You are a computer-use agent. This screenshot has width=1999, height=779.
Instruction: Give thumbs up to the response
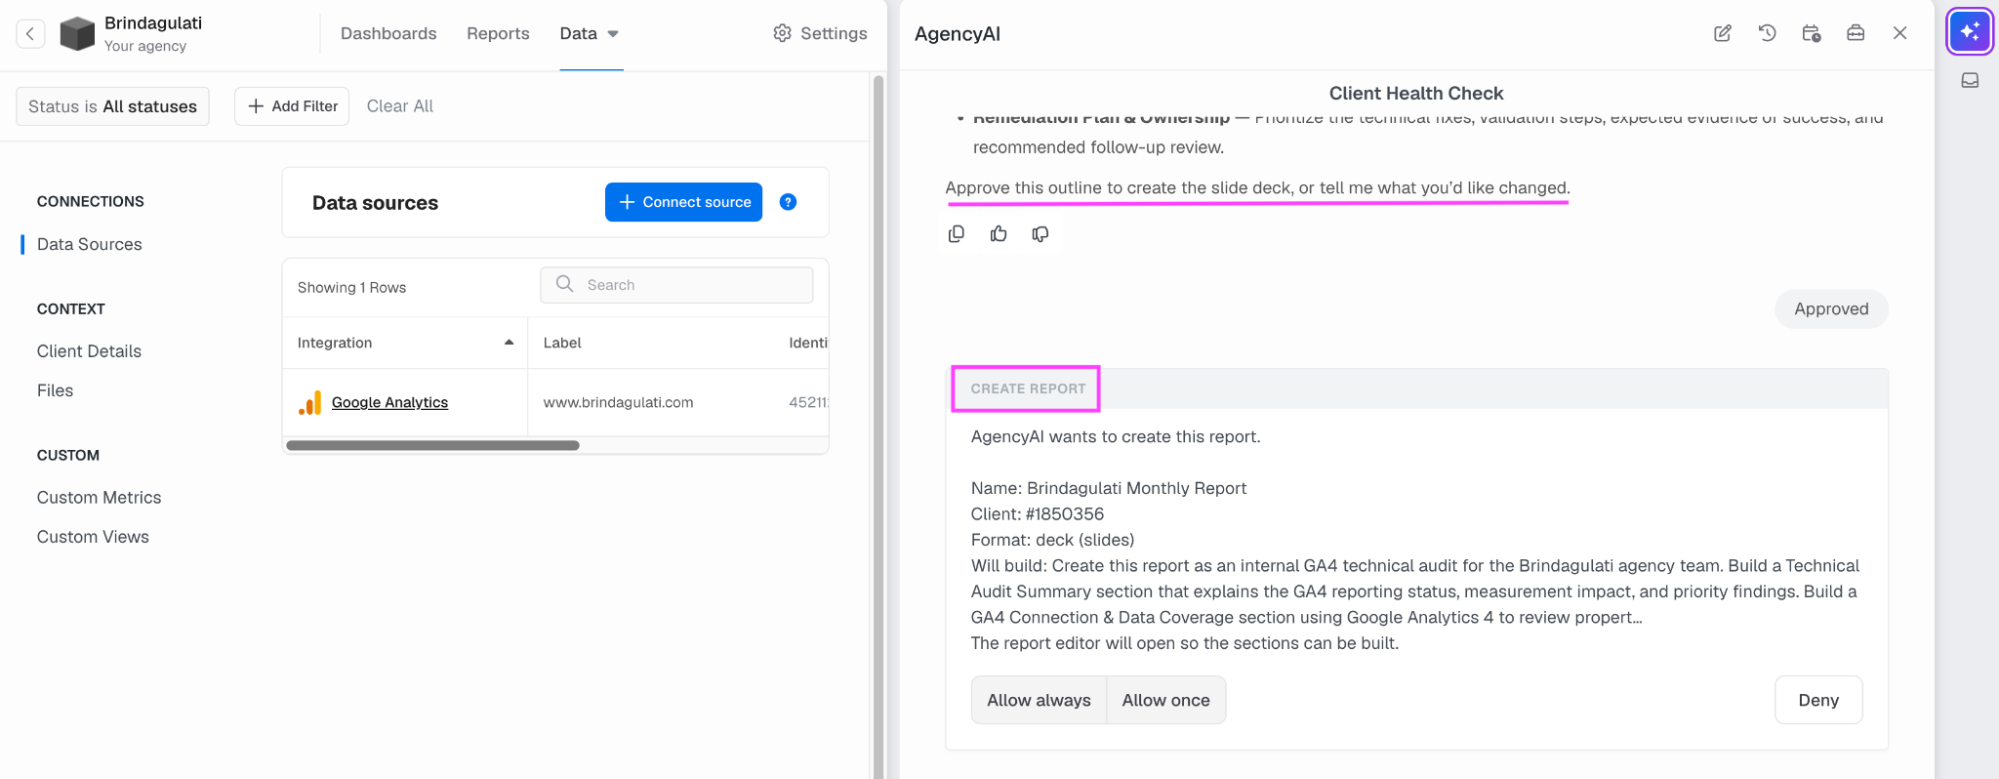coord(998,234)
